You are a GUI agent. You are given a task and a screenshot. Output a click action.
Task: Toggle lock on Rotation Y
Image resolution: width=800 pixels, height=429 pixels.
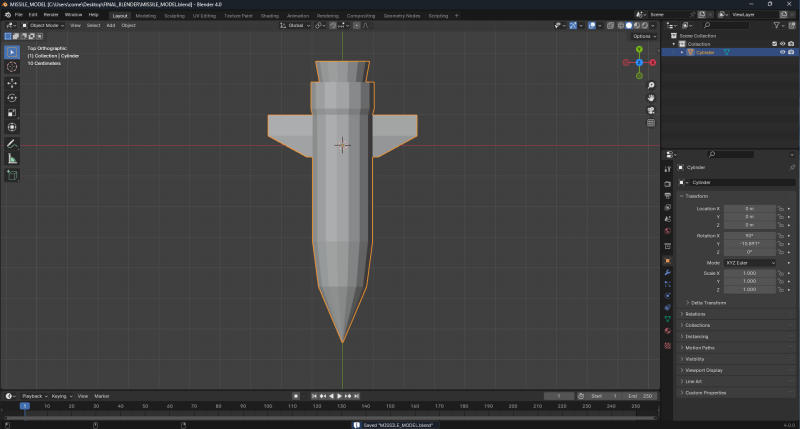click(x=780, y=244)
